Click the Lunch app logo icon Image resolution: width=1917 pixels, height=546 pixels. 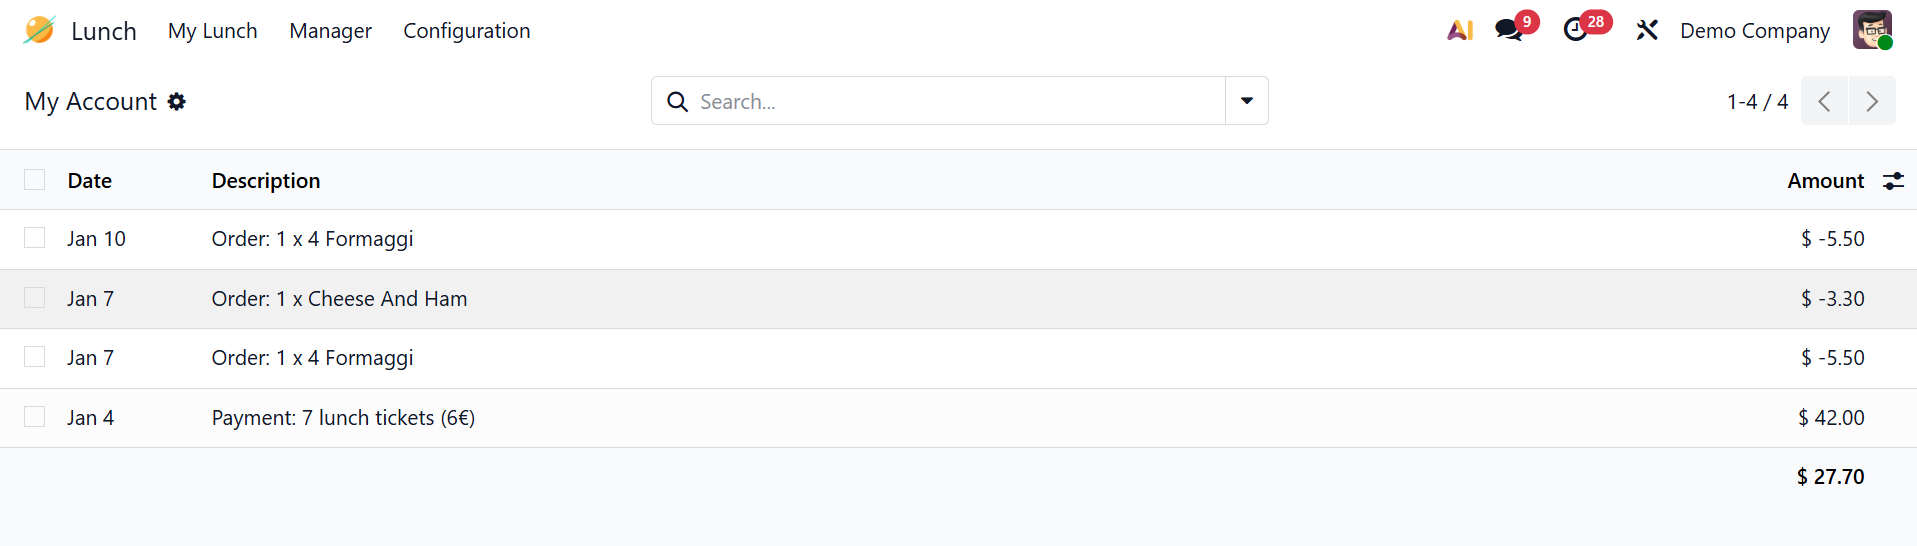[39, 30]
